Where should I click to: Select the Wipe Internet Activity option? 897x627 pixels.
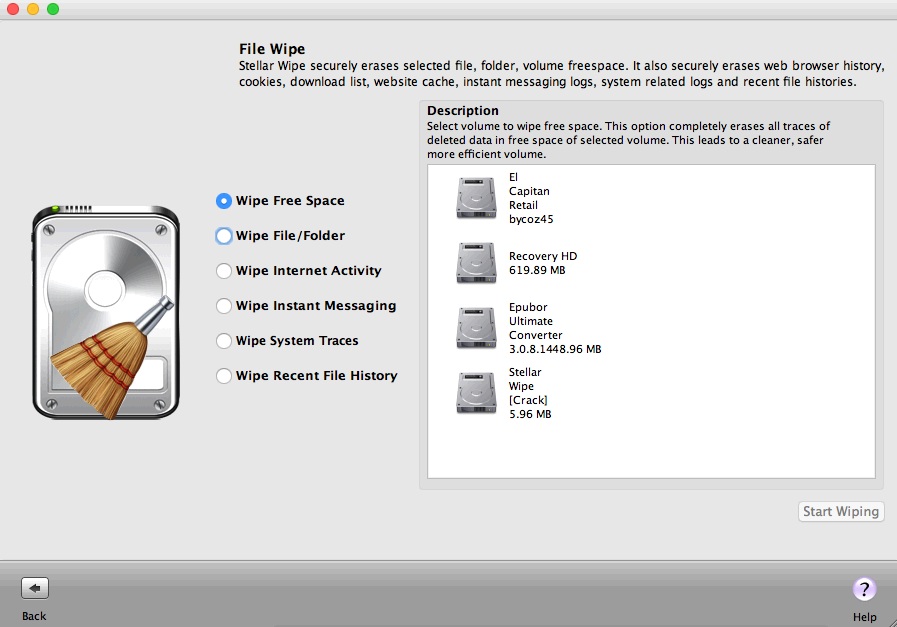224,271
